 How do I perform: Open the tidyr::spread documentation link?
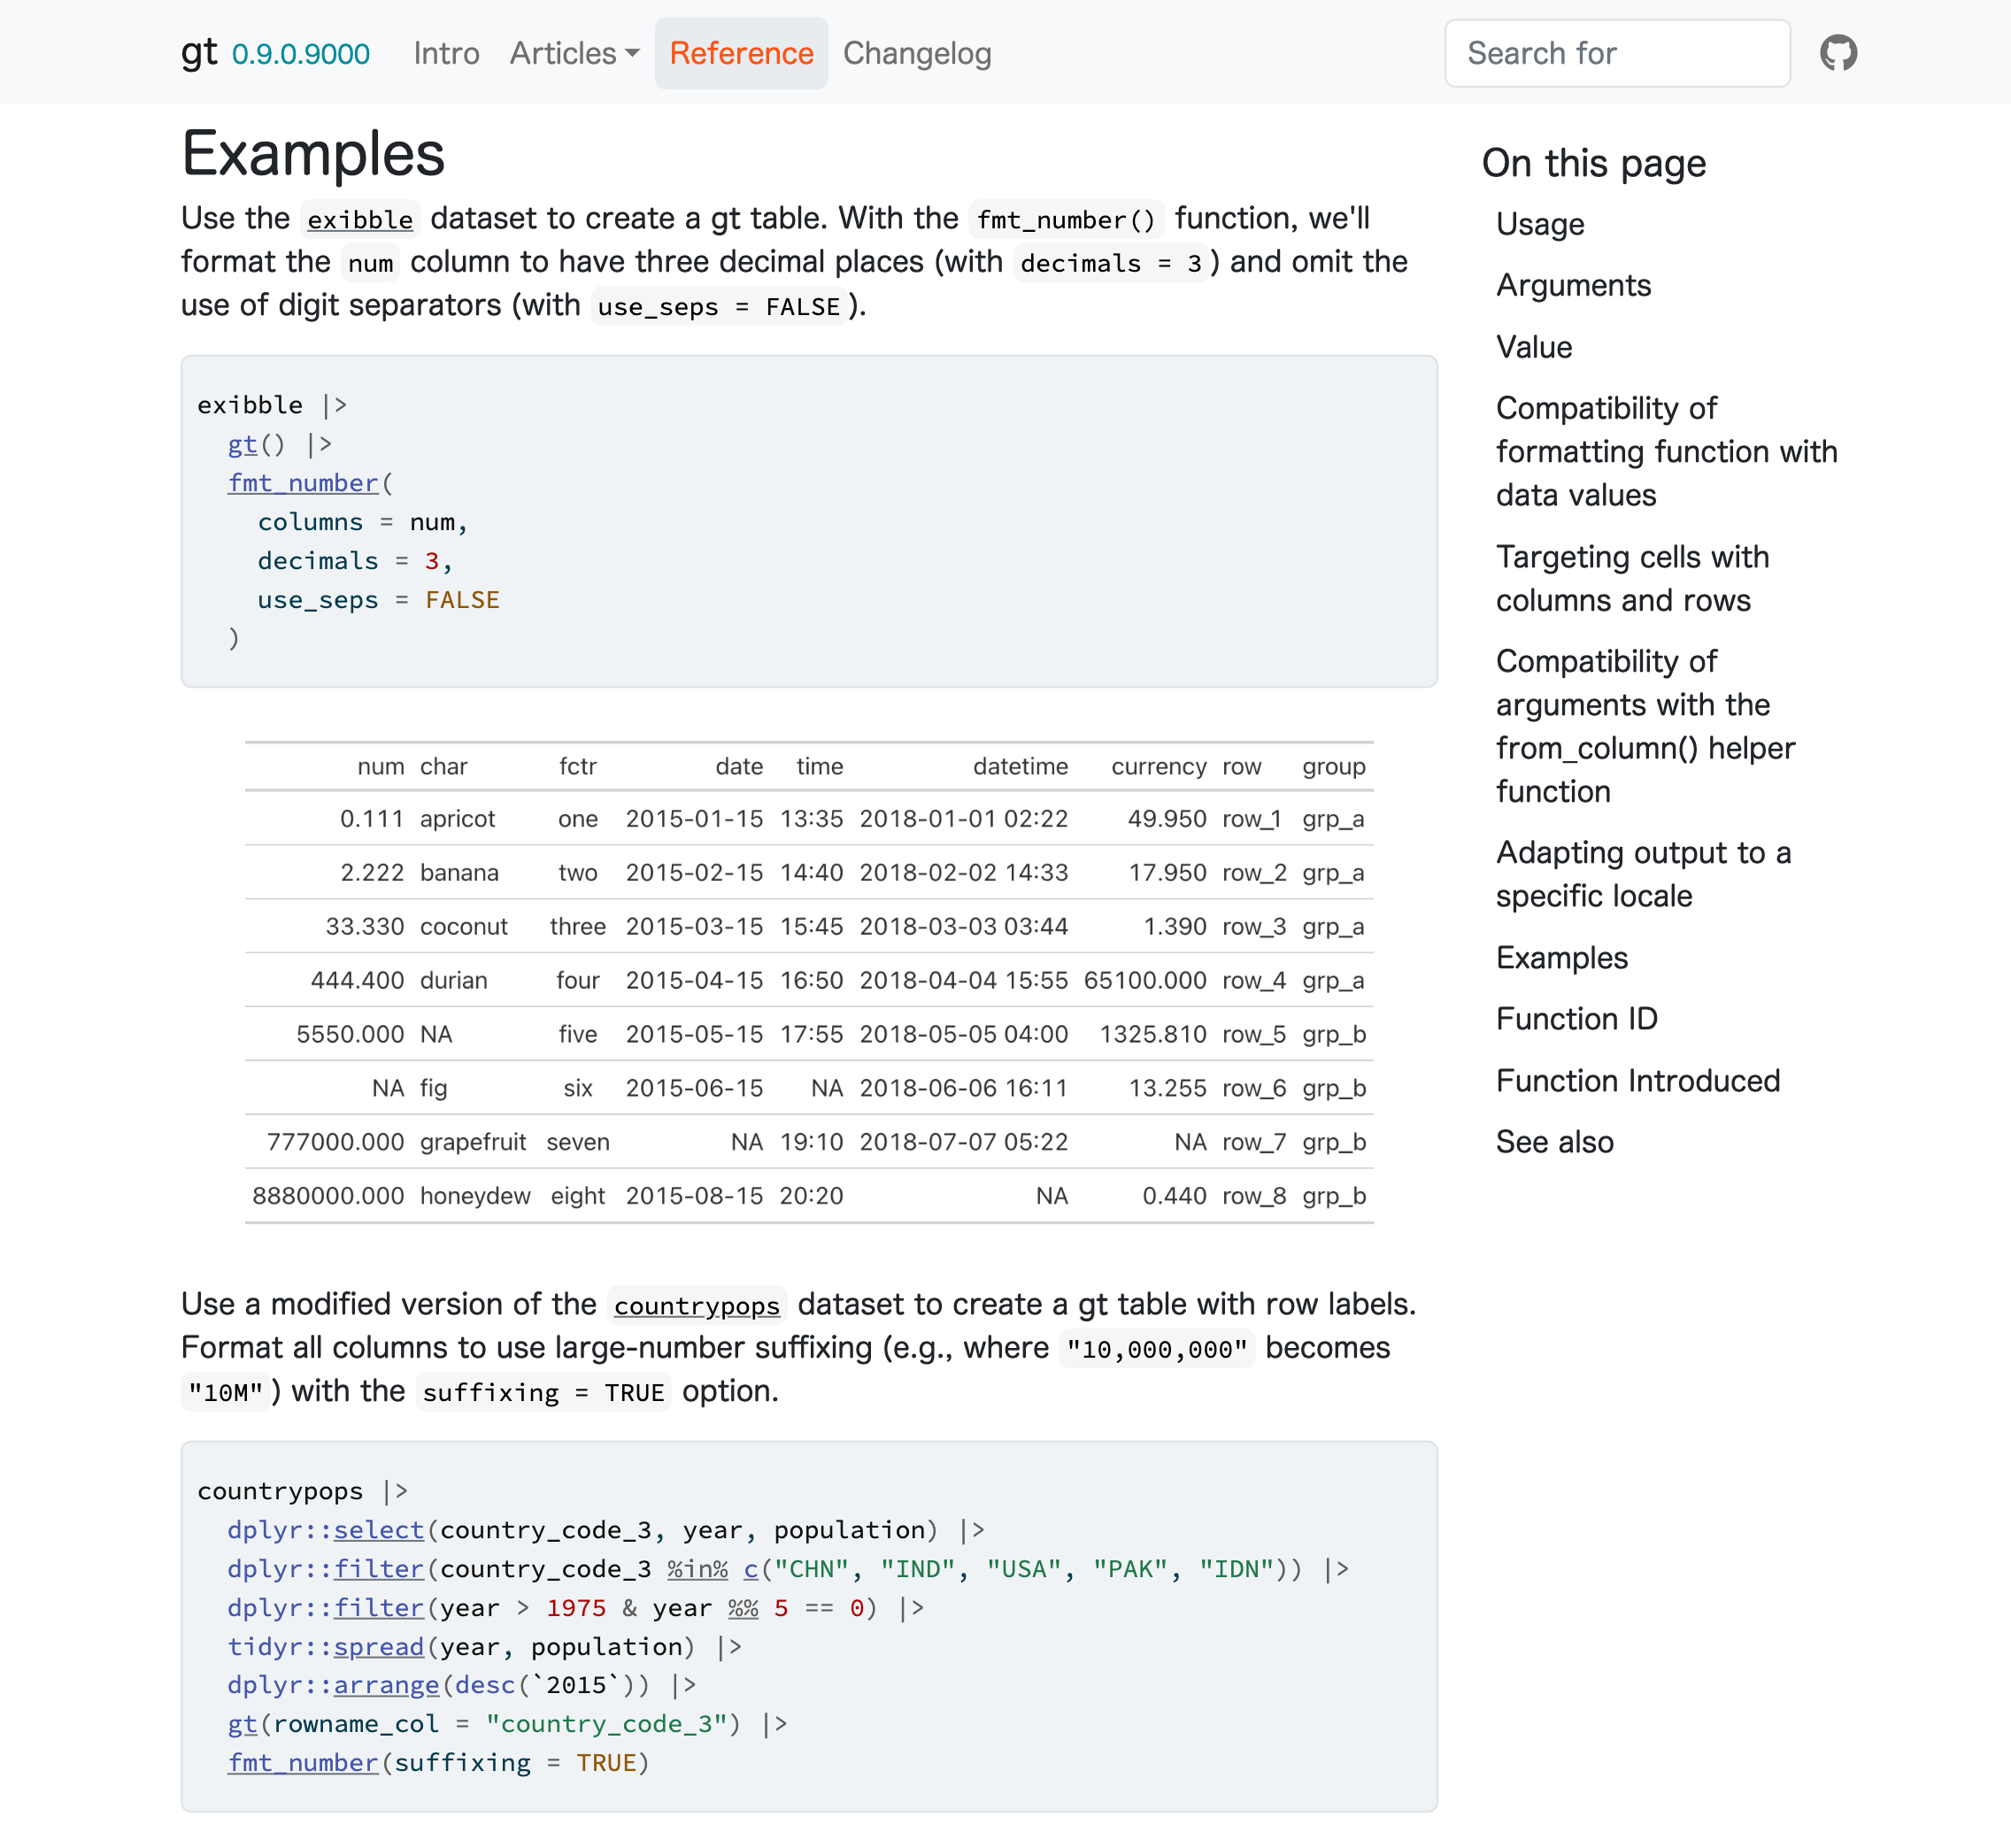click(x=379, y=1646)
